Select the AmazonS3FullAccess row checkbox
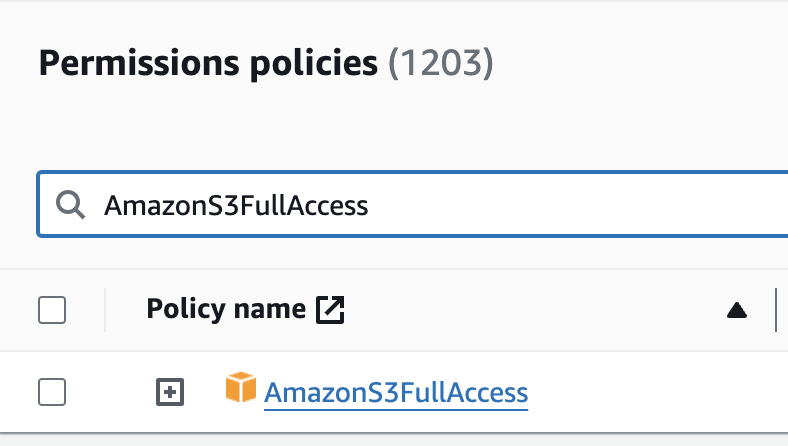The image size is (788, 446). pos(52,393)
